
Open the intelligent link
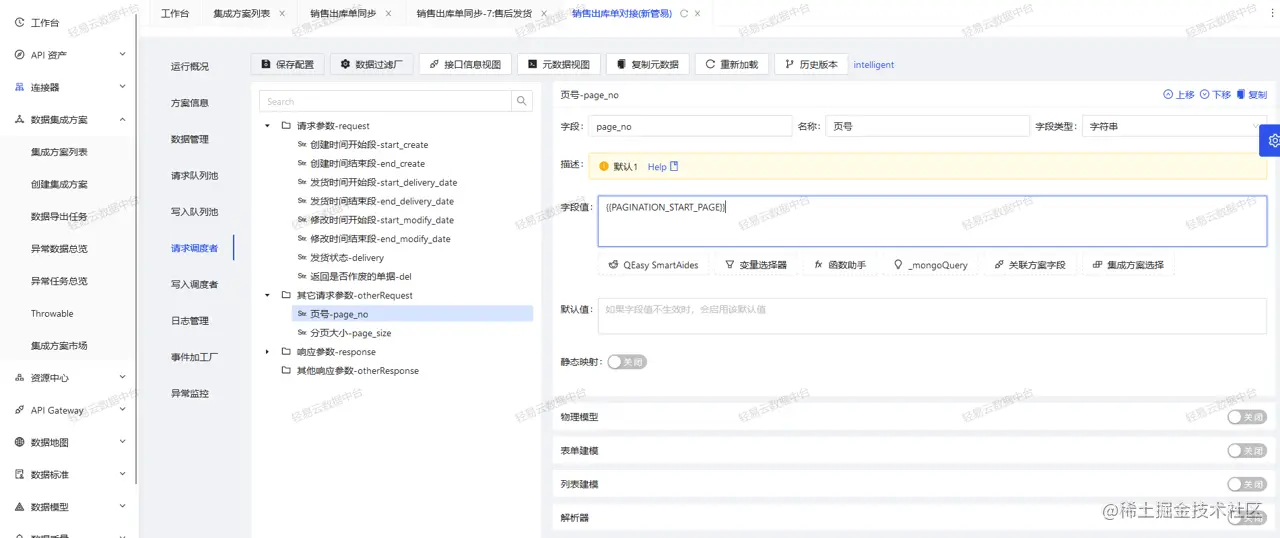pyautogui.click(x=874, y=64)
